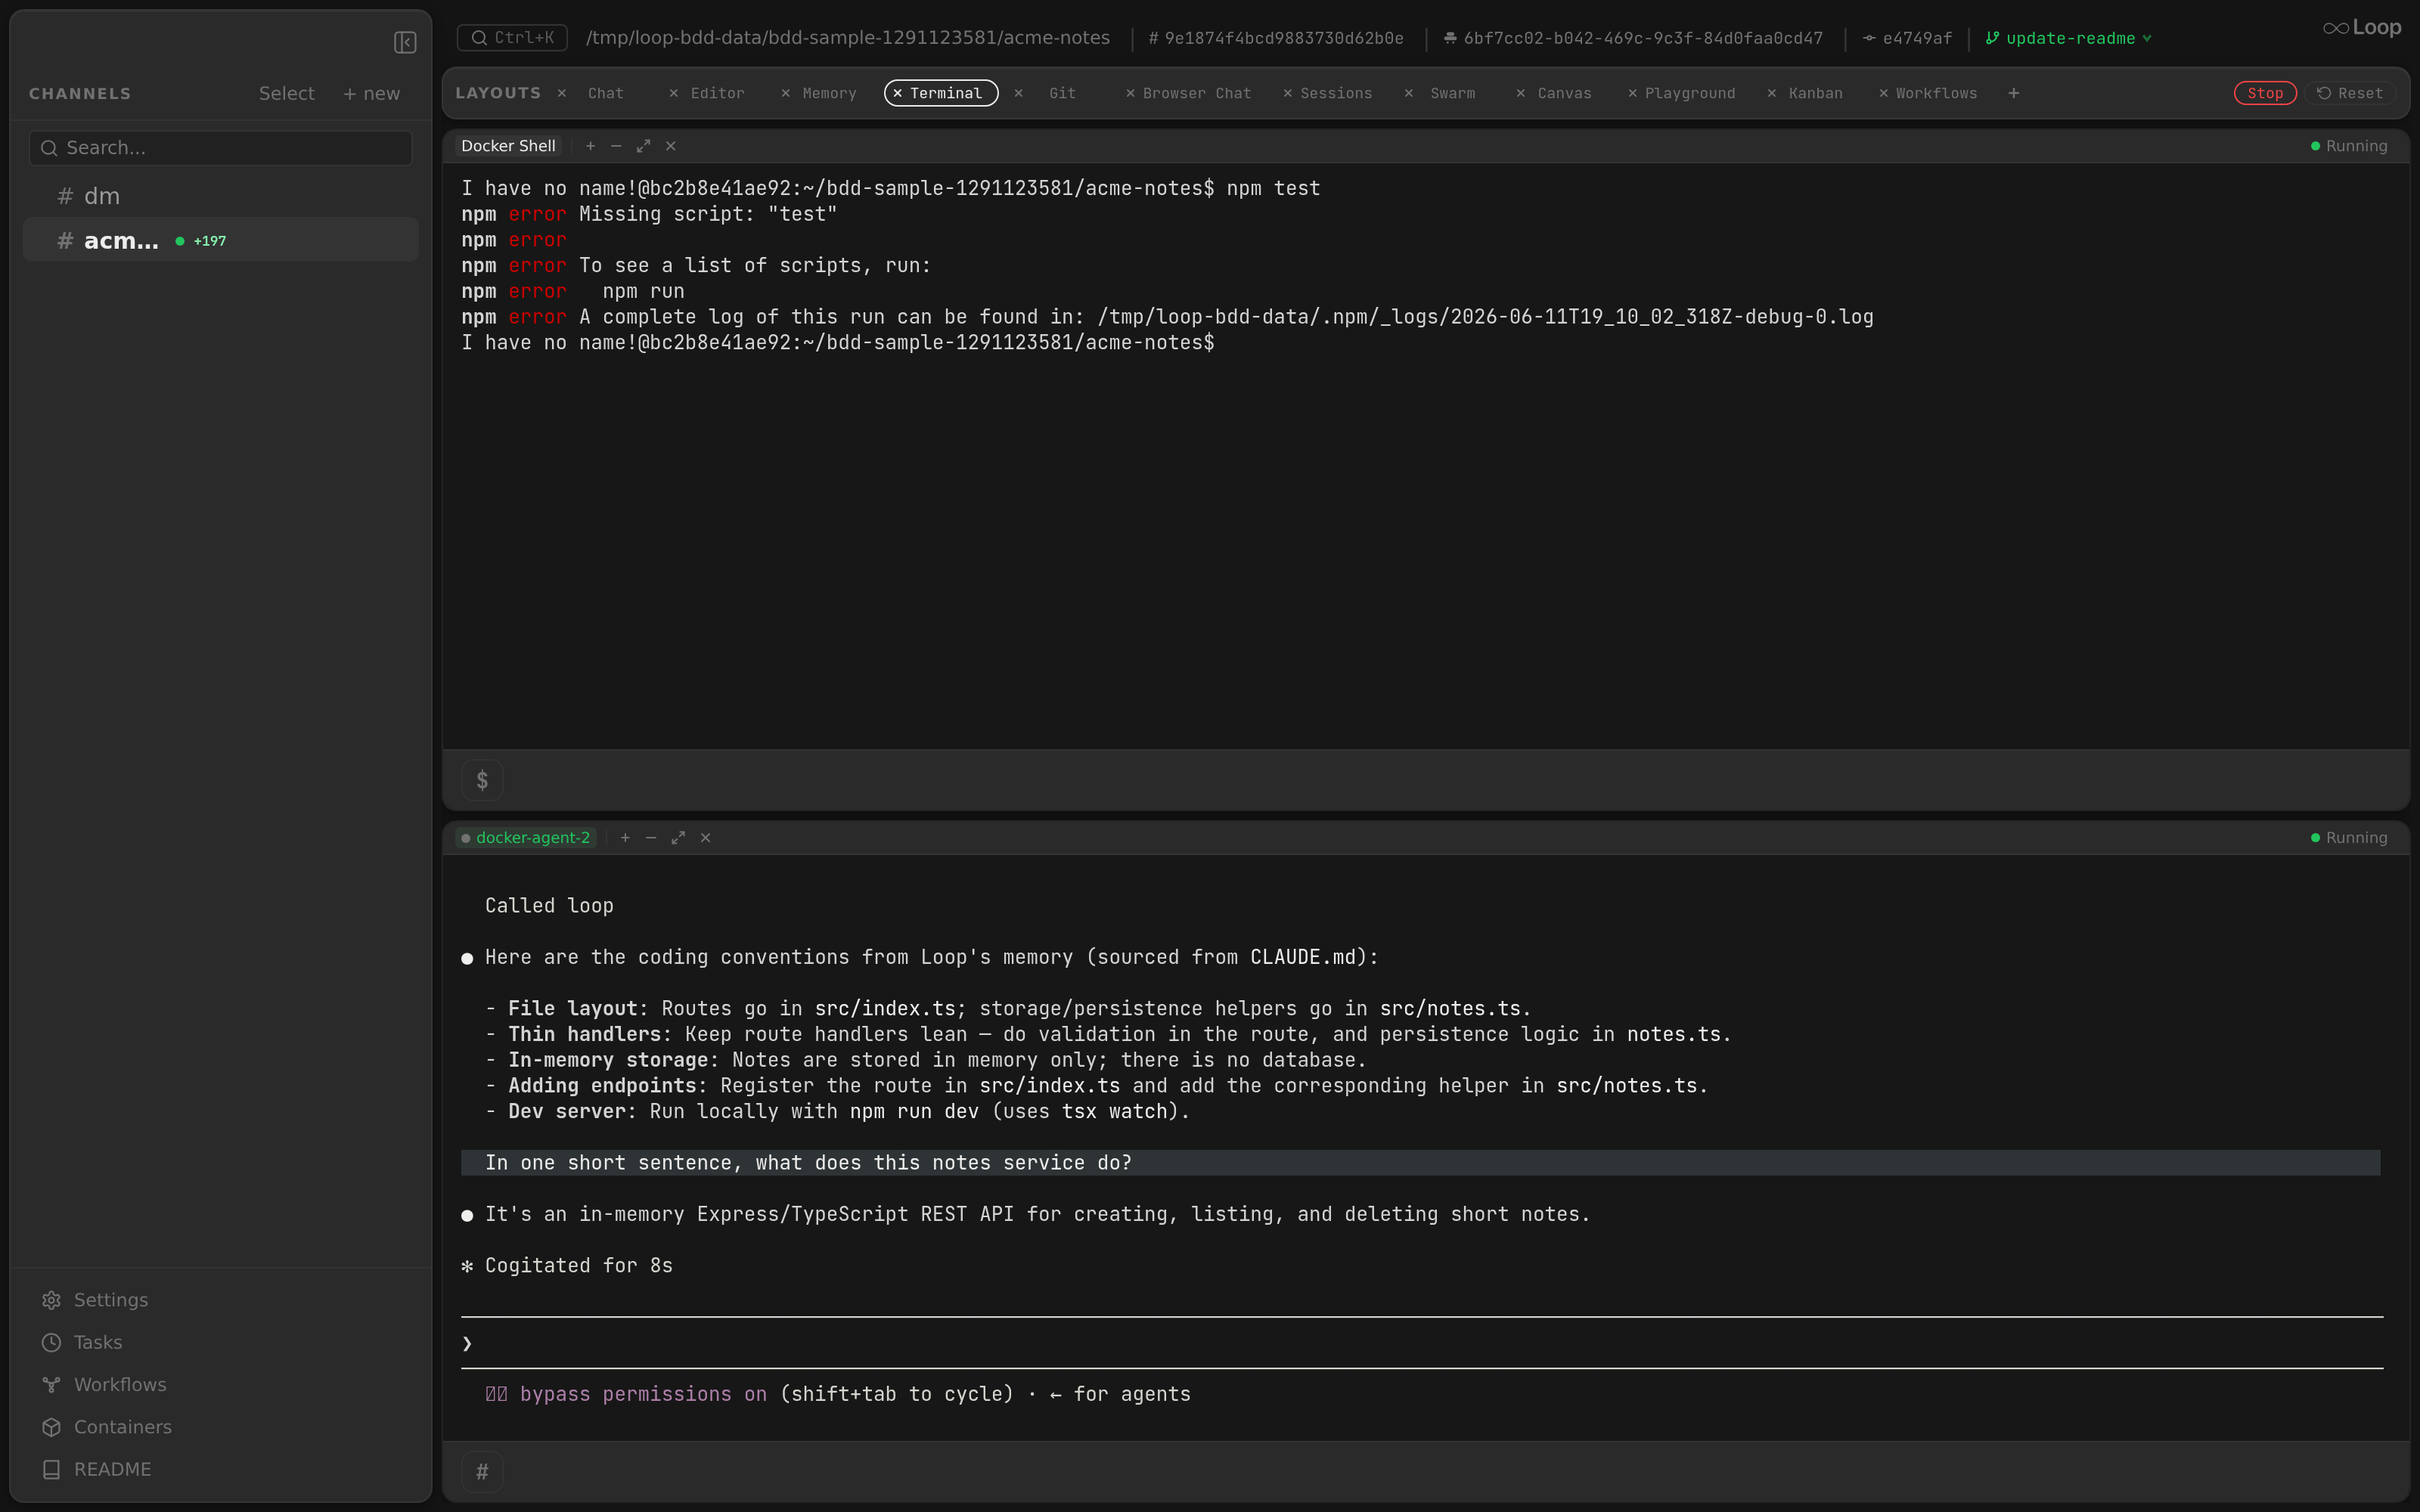Add a pane next to docker-agent-2
Viewport: 2420px width, 1512px height.
(625, 838)
